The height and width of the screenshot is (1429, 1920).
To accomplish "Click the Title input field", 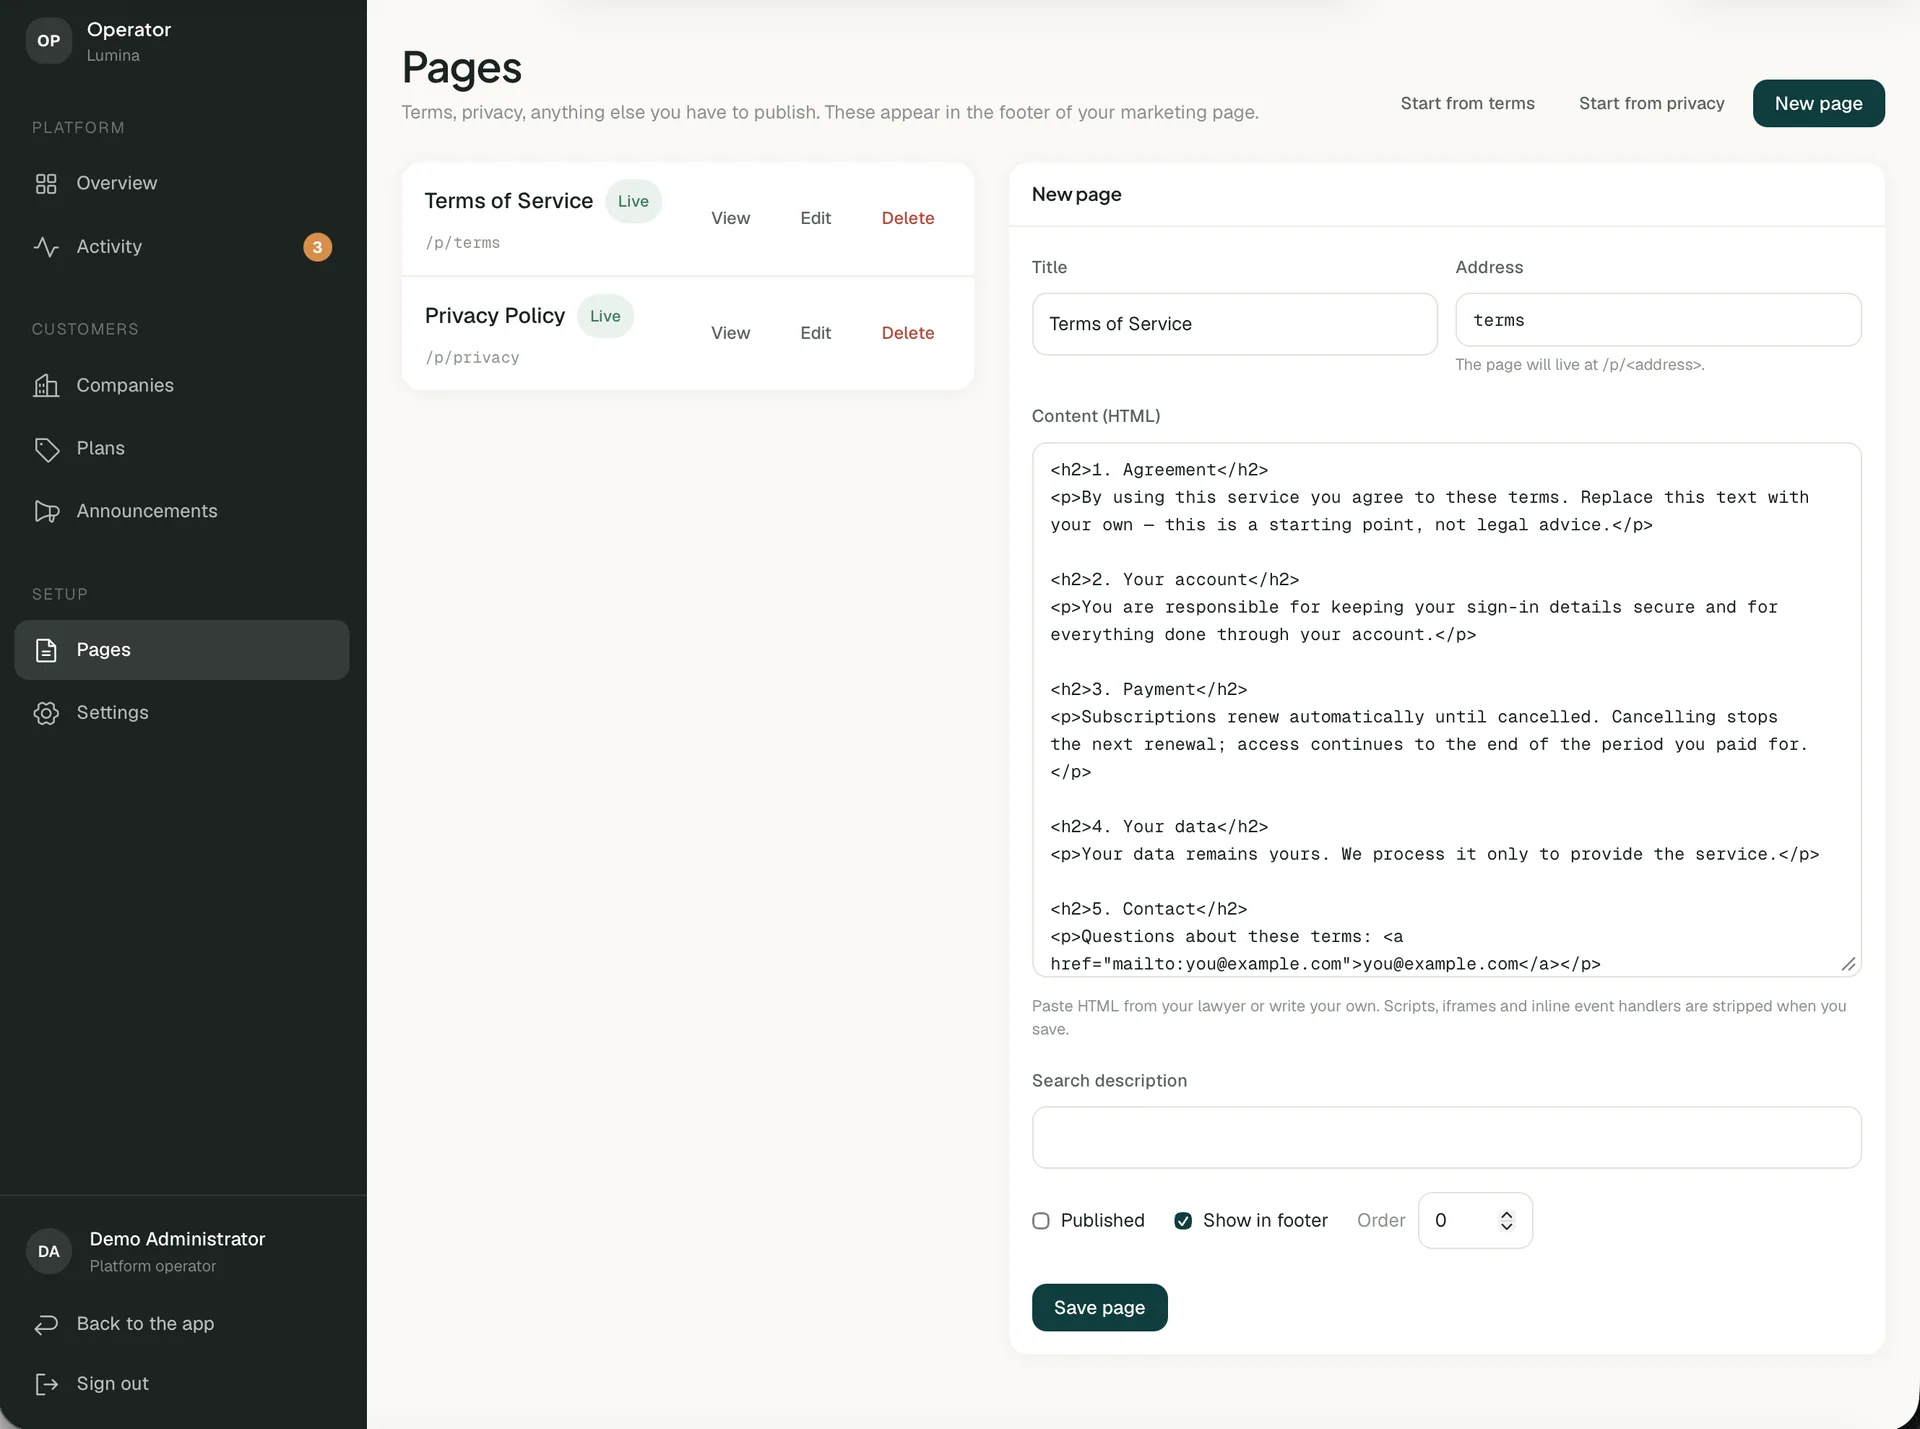I will click(x=1234, y=325).
